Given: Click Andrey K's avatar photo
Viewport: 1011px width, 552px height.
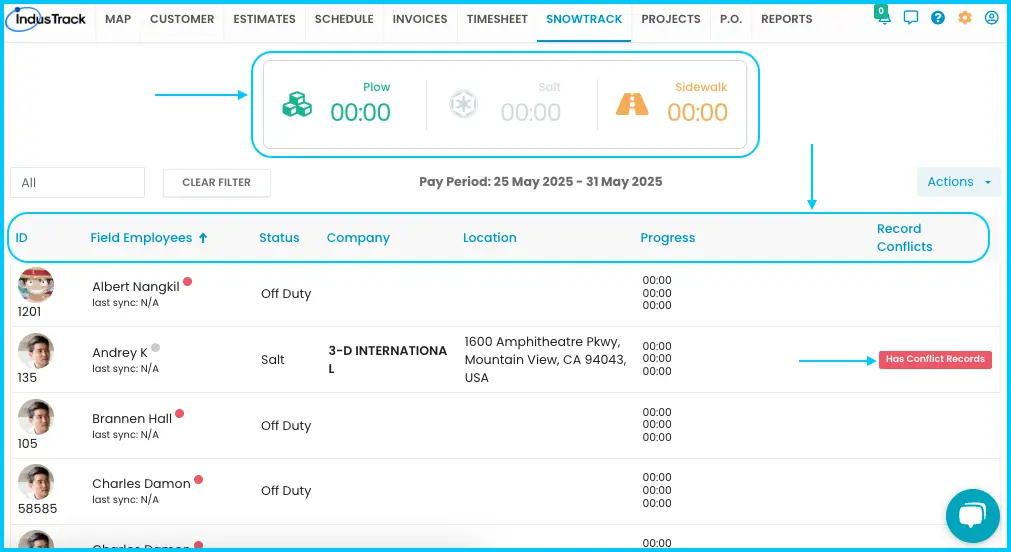Looking at the screenshot, I should 35,351.
